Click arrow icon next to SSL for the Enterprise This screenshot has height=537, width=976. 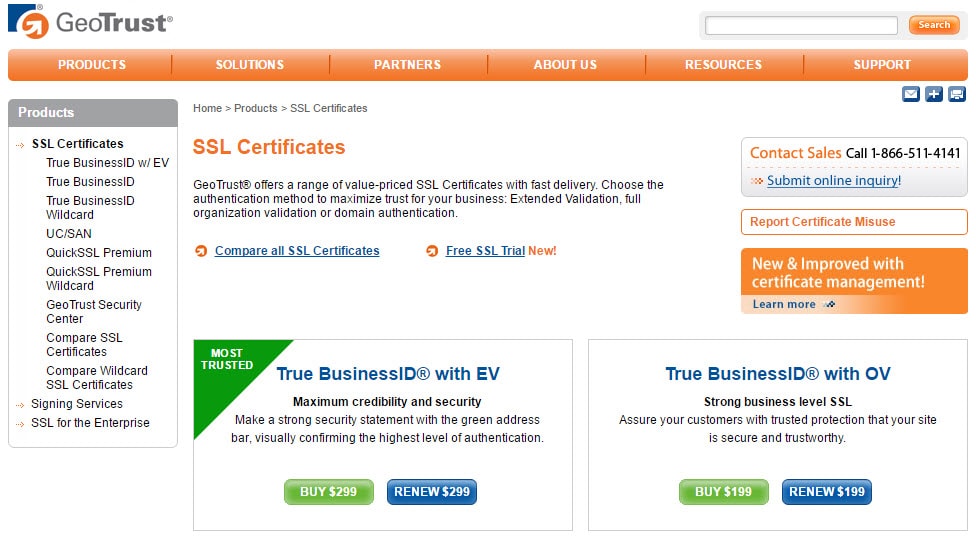click(21, 424)
